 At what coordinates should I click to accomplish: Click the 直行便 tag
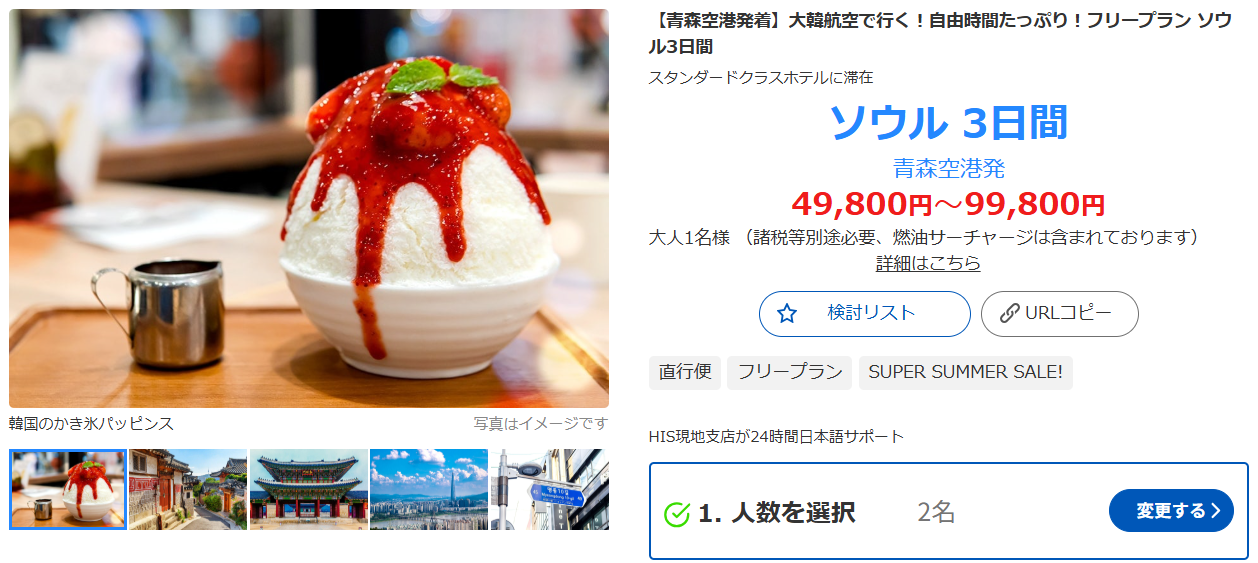click(x=685, y=372)
